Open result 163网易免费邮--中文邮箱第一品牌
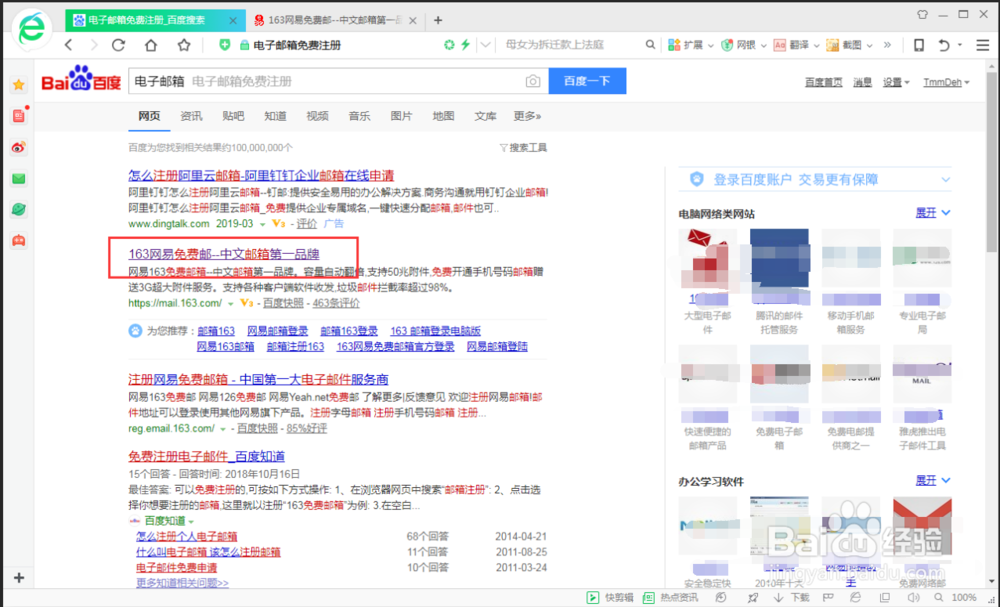This screenshot has width=1000, height=607. (x=224, y=254)
